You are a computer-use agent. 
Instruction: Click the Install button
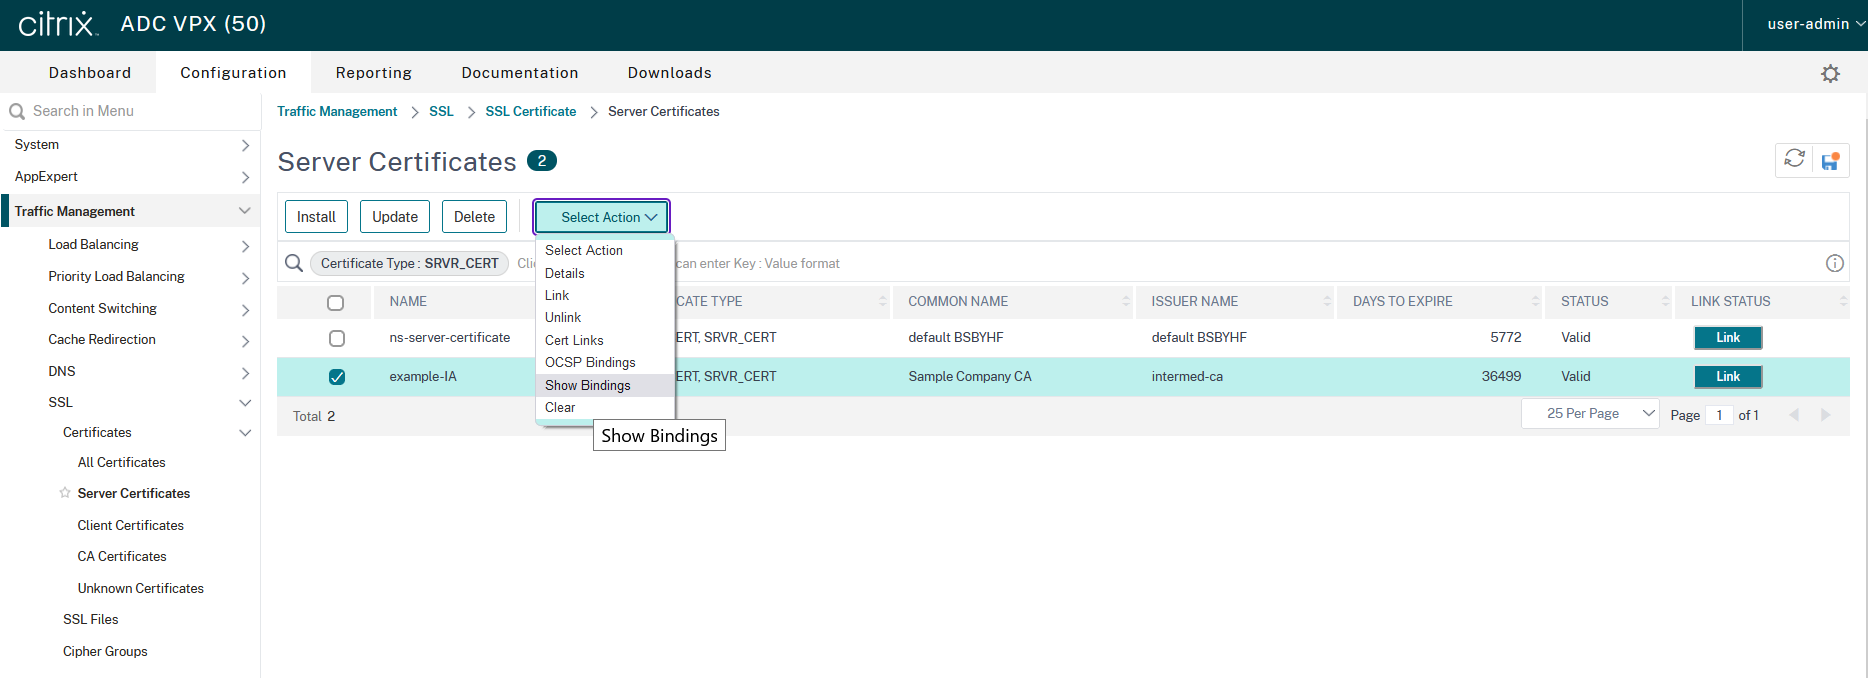(x=316, y=217)
